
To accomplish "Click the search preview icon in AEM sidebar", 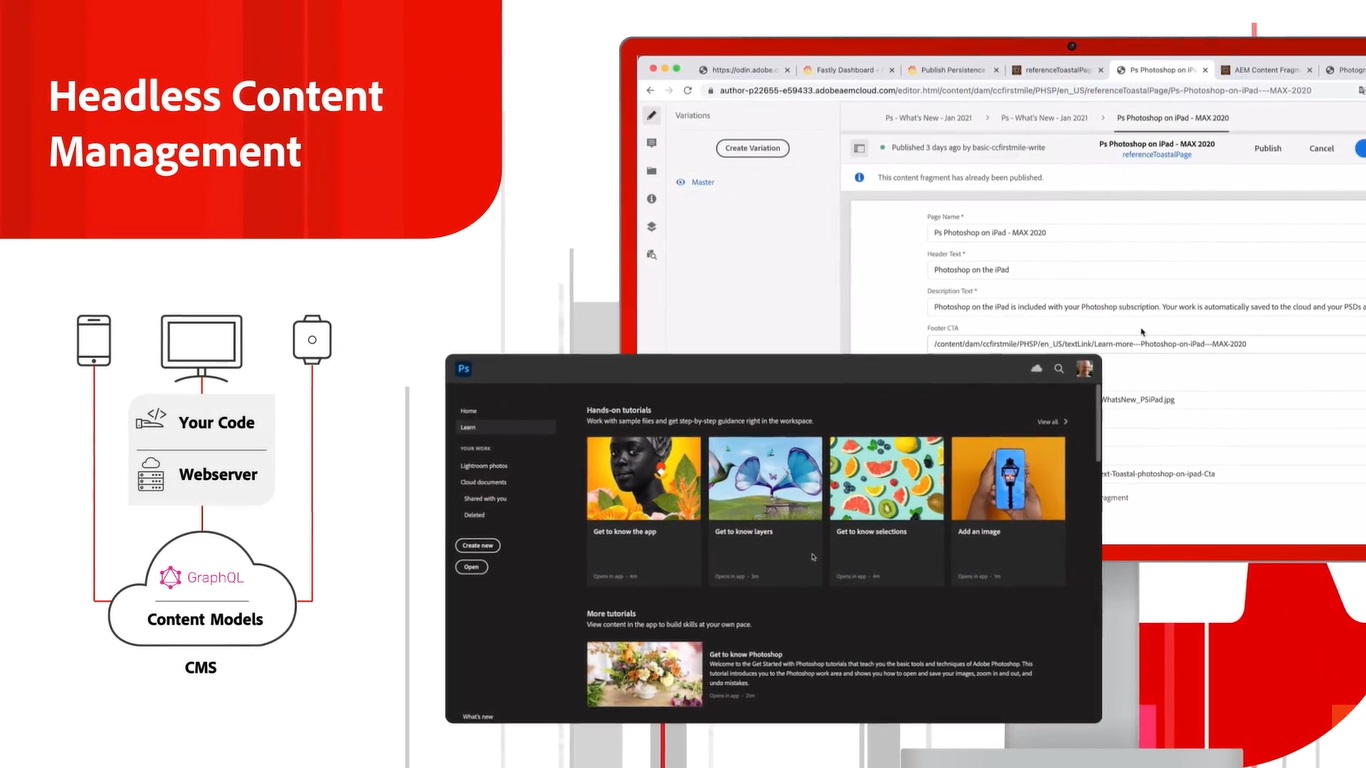I will (x=652, y=255).
